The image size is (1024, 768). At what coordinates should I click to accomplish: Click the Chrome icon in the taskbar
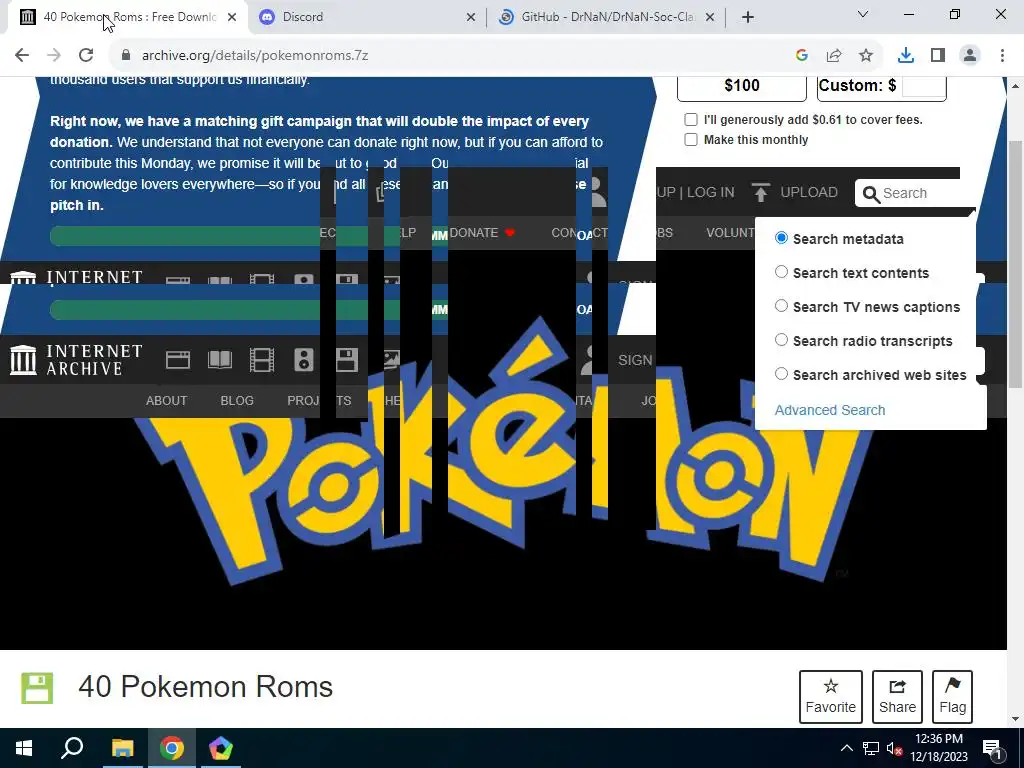pos(171,748)
